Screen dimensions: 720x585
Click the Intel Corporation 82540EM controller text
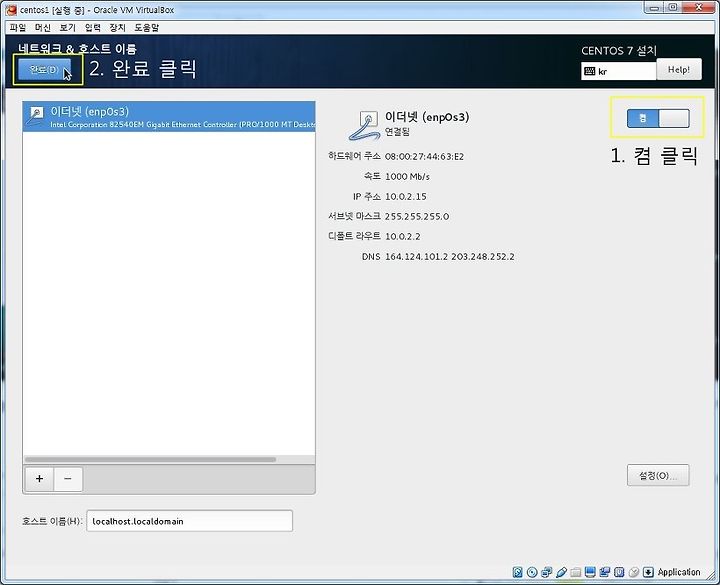pyautogui.click(x=183, y=124)
